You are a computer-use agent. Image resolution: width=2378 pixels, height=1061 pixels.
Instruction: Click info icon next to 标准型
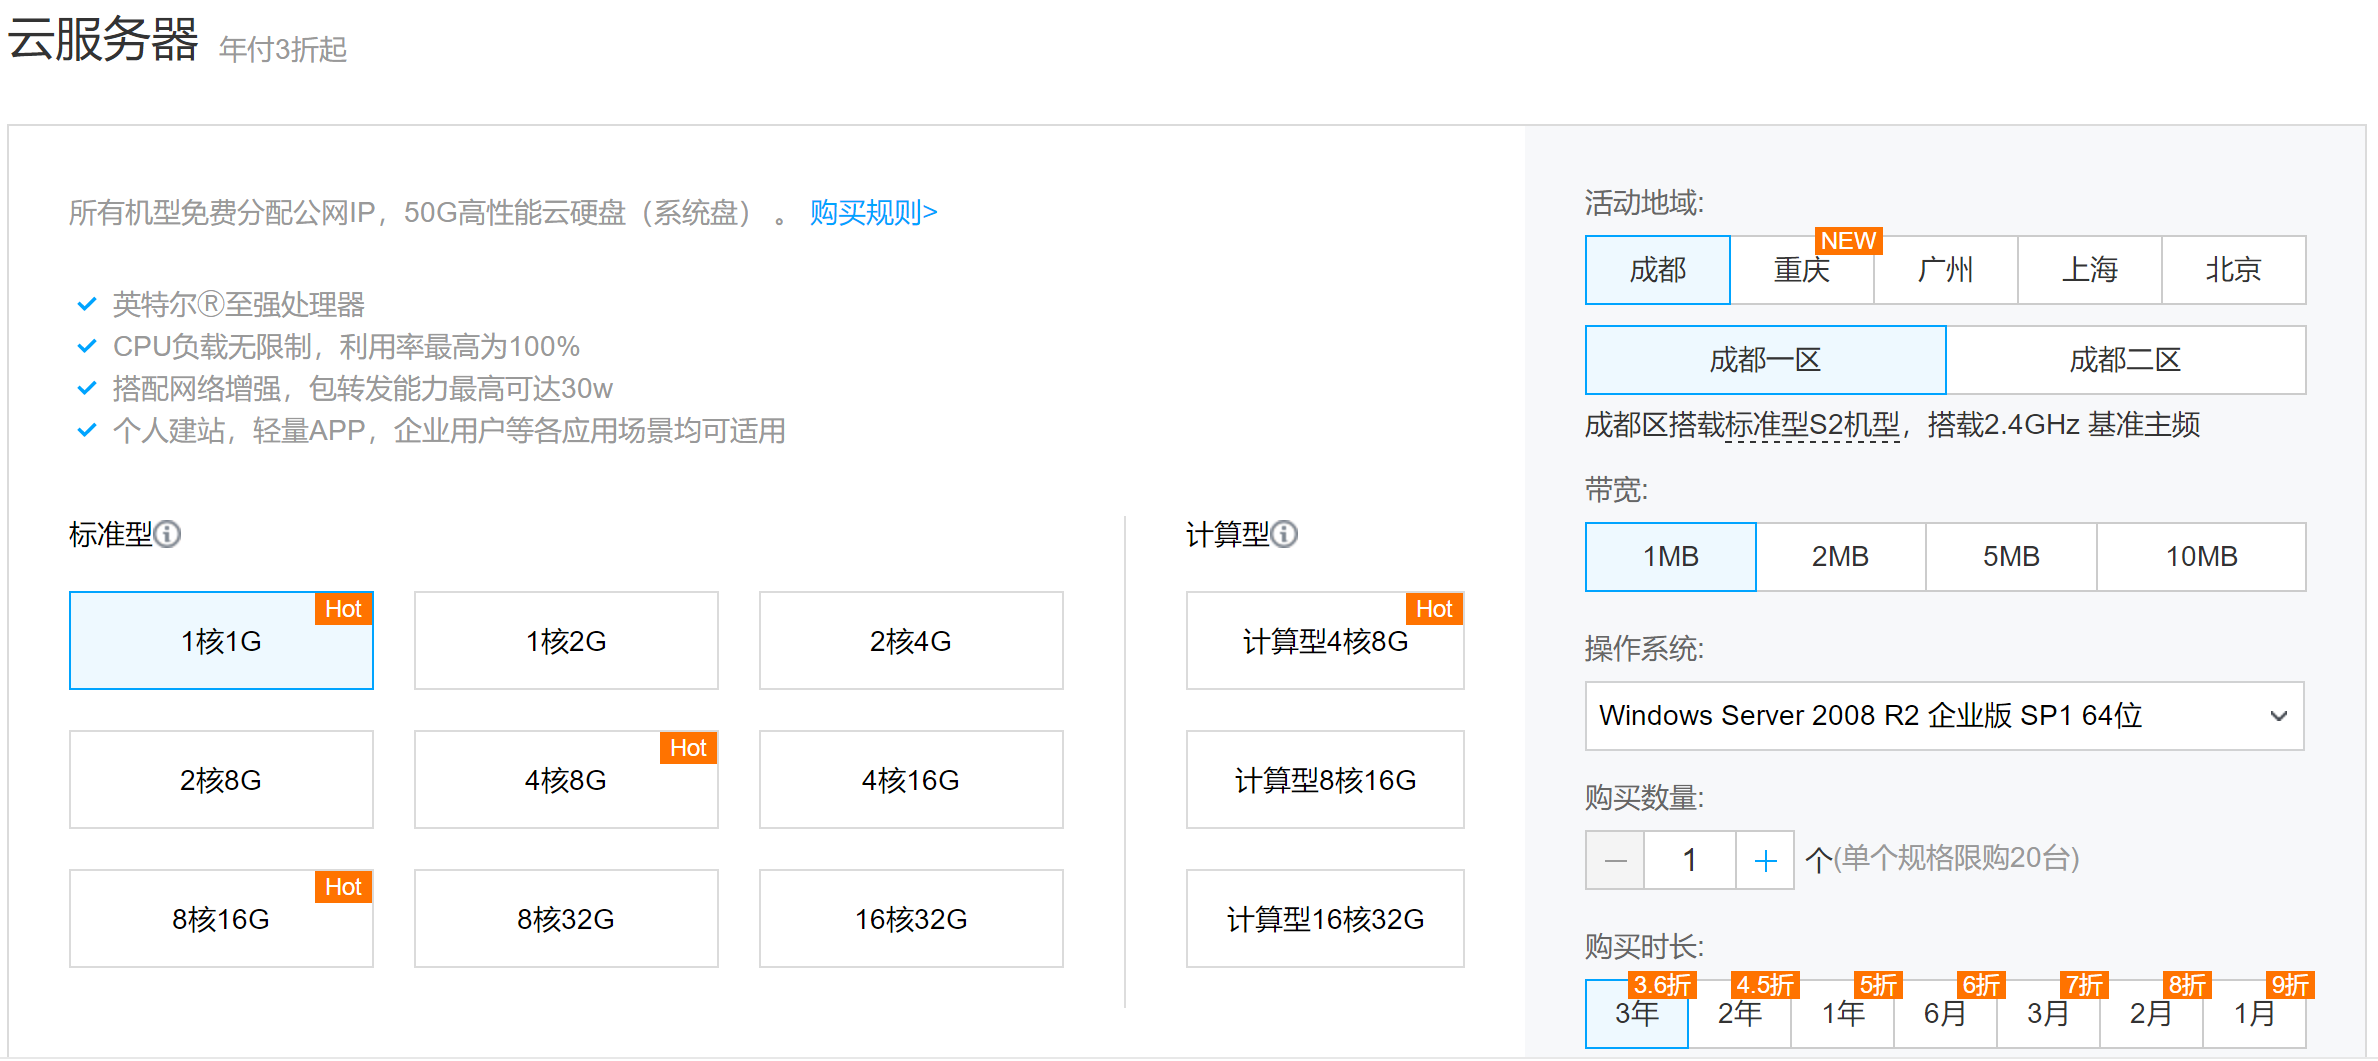(168, 535)
